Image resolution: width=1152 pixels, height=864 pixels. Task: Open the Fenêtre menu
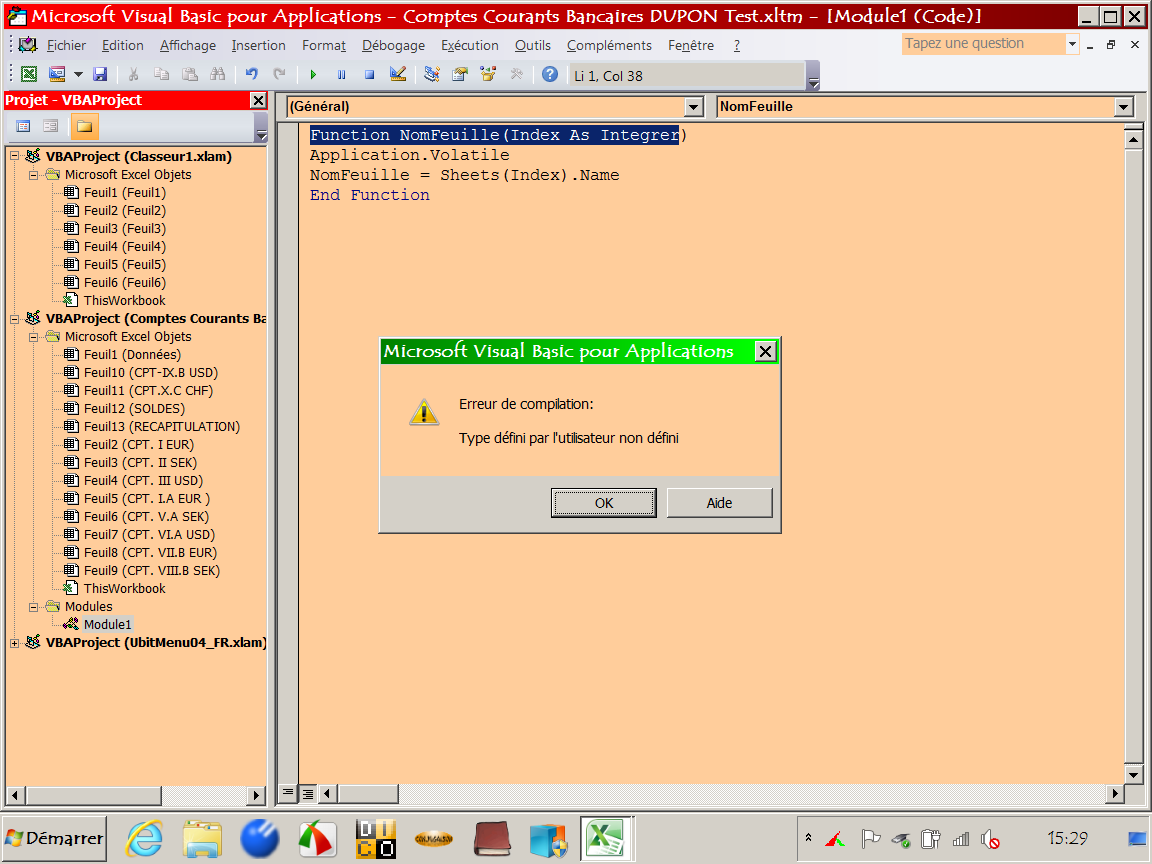point(691,46)
